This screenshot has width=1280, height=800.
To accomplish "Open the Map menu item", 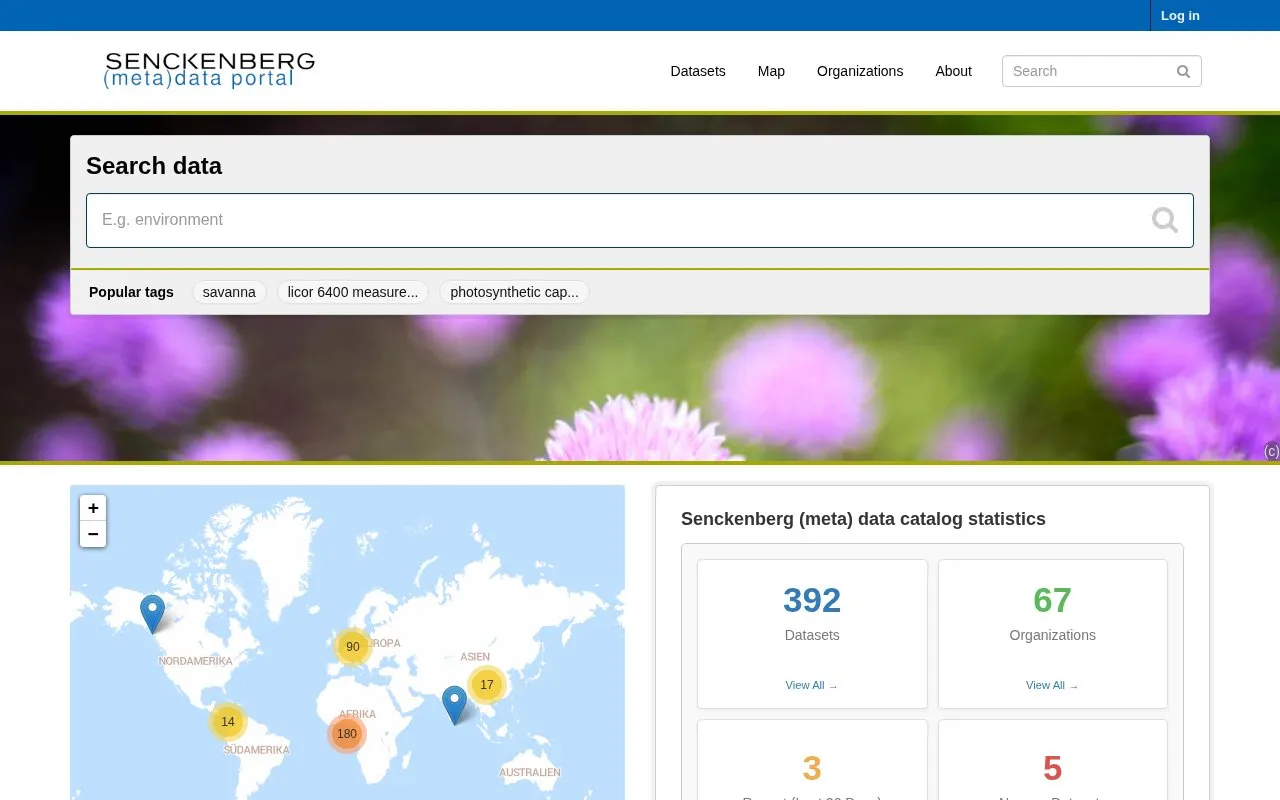I will click(x=771, y=71).
